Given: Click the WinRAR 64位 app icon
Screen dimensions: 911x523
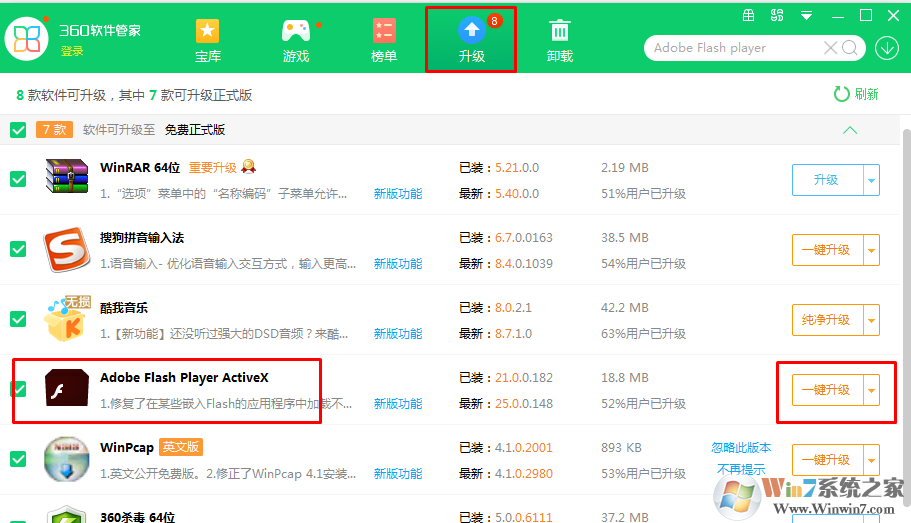Looking at the screenshot, I should (x=67, y=176).
